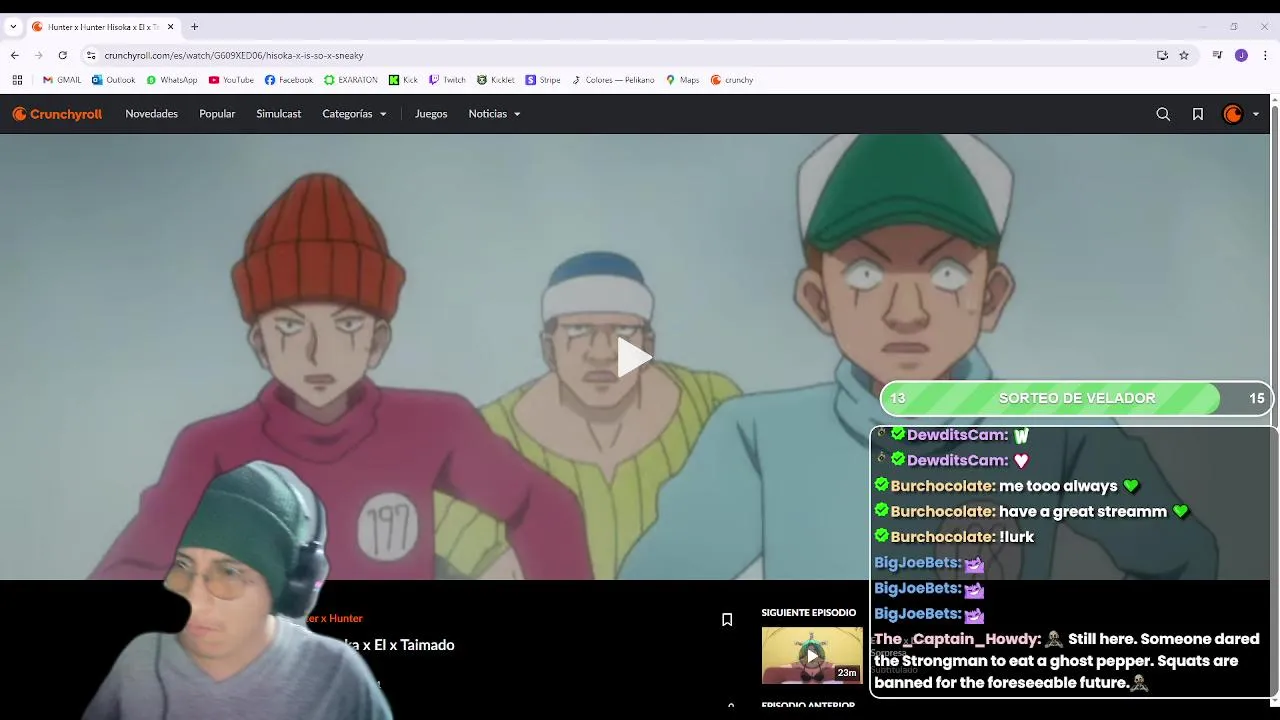Click the episode title 'x El x Taimado'
1280x720 pixels.
pos(407,645)
